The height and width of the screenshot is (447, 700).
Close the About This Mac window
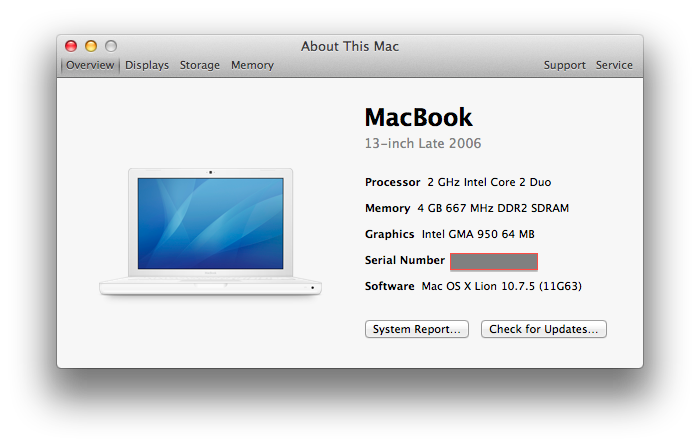(71, 46)
